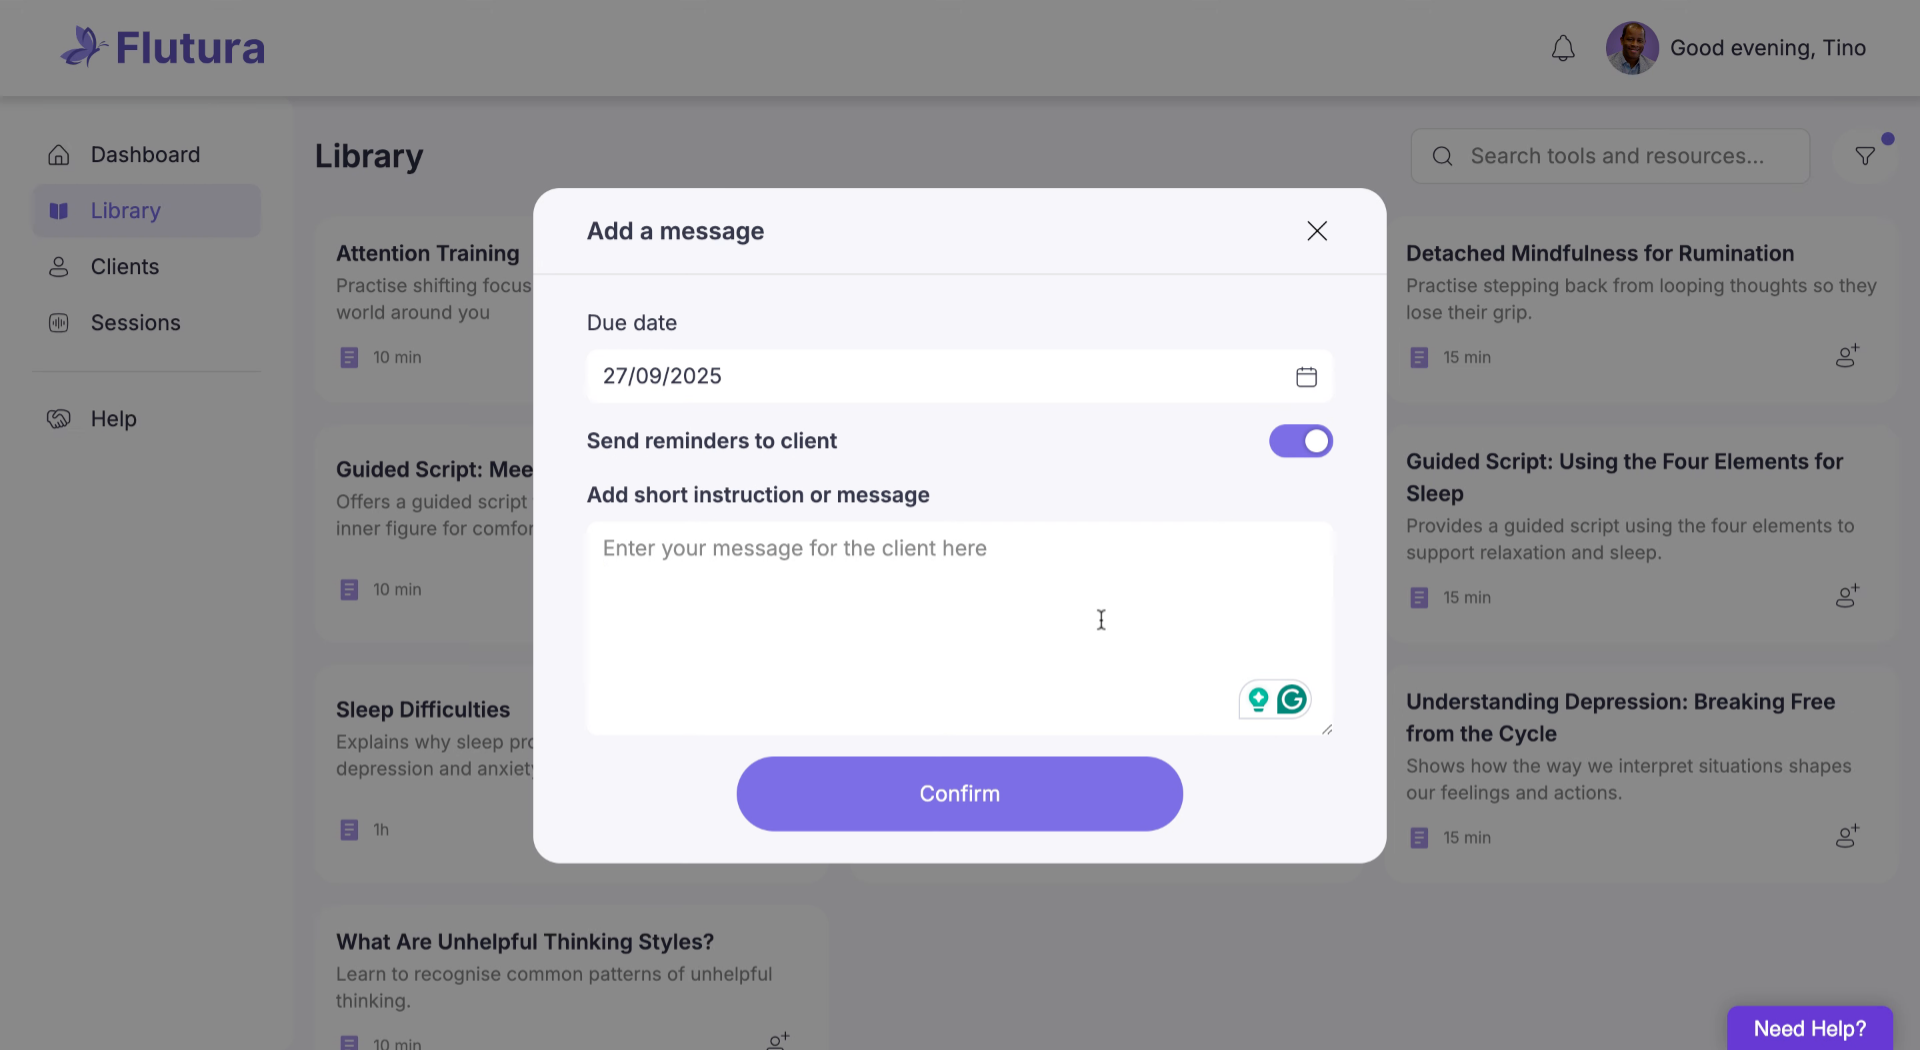Click the Need Help? button

tap(1809, 1028)
